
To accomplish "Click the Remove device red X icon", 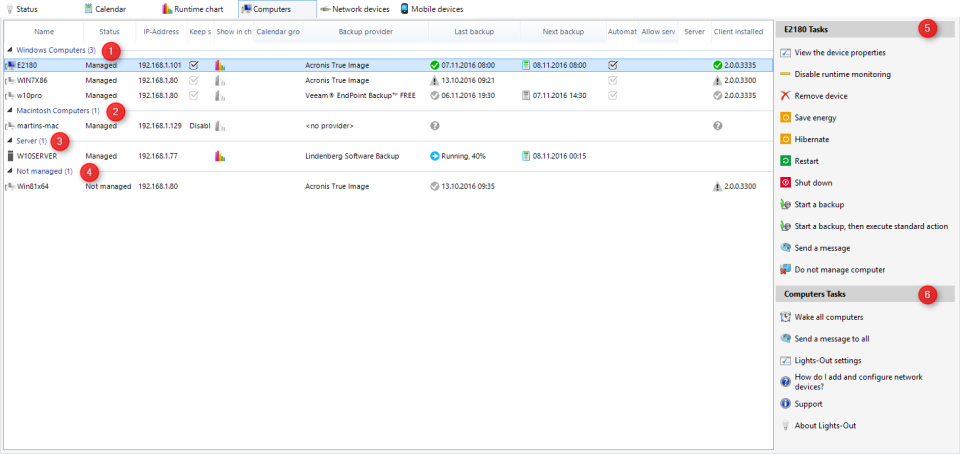I will click(x=785, y=96).
